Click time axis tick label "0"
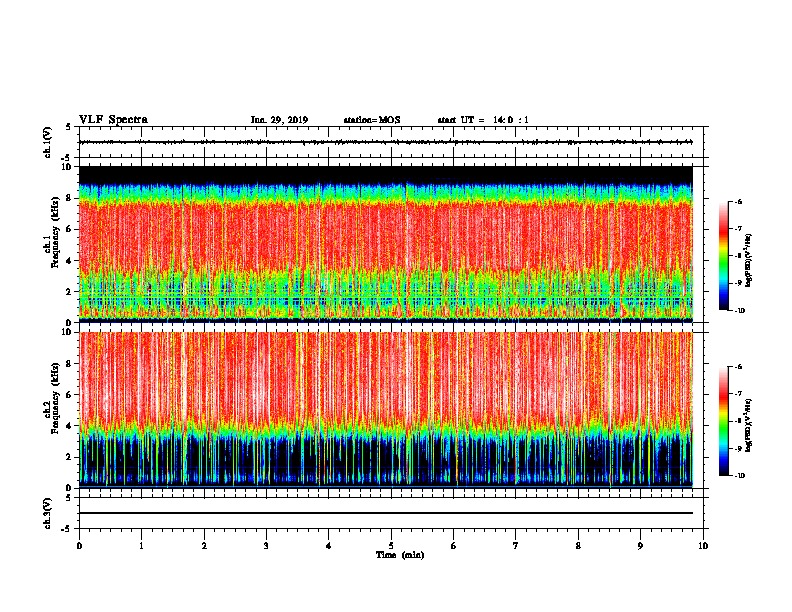 click(x=79, y=546)
